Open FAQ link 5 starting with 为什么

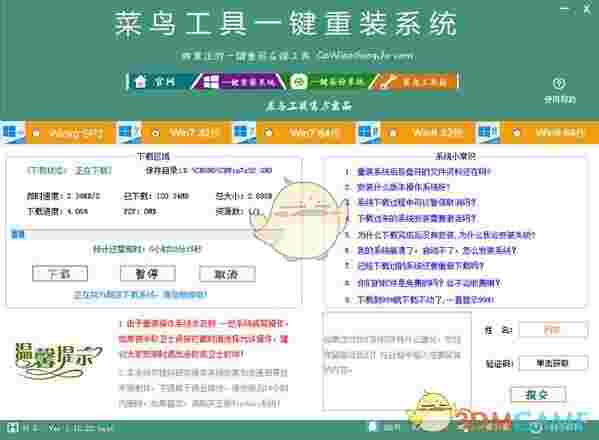point(446,235)
